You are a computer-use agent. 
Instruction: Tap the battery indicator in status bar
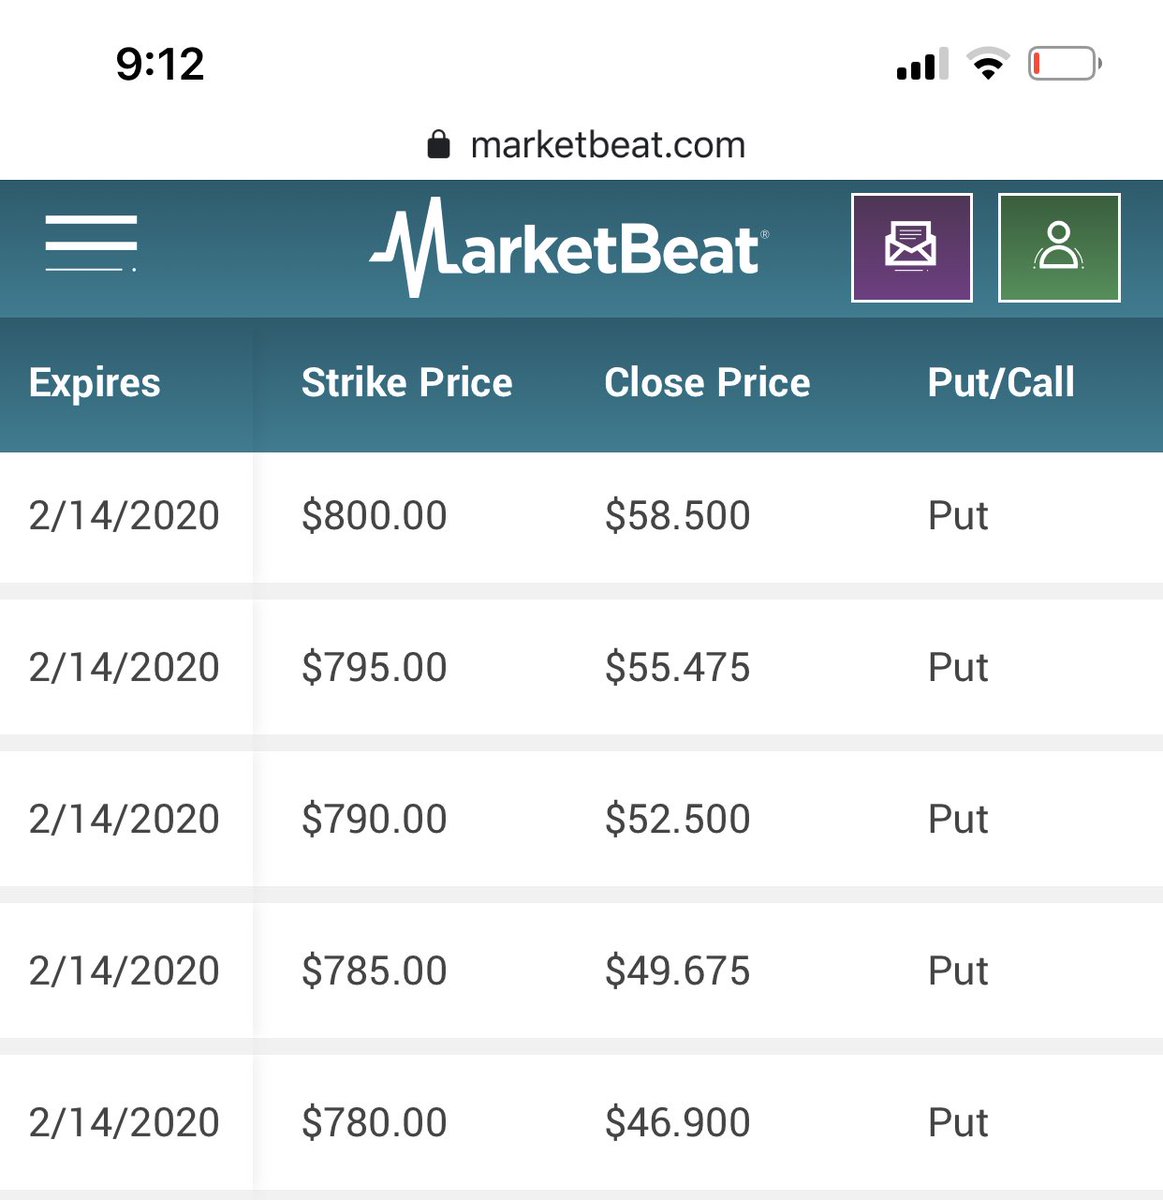(1064, 65)
